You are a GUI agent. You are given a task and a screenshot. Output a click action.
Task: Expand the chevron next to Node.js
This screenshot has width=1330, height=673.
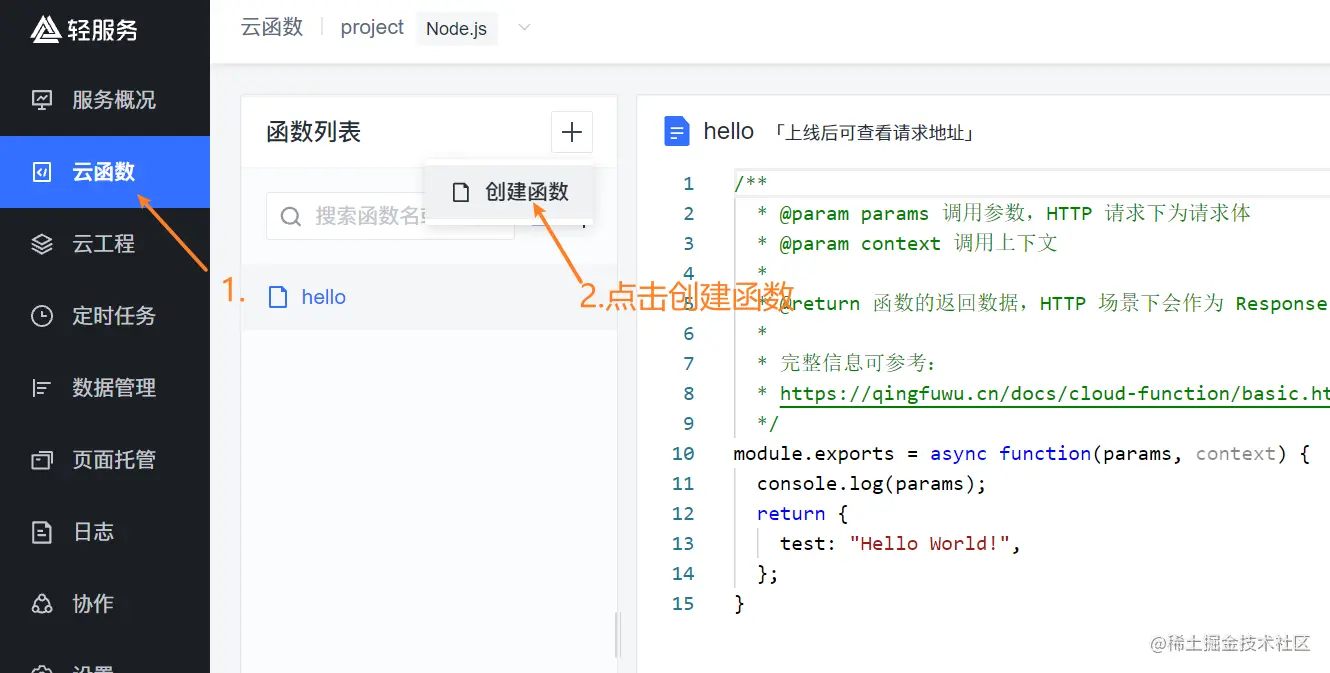pos(523,28)
